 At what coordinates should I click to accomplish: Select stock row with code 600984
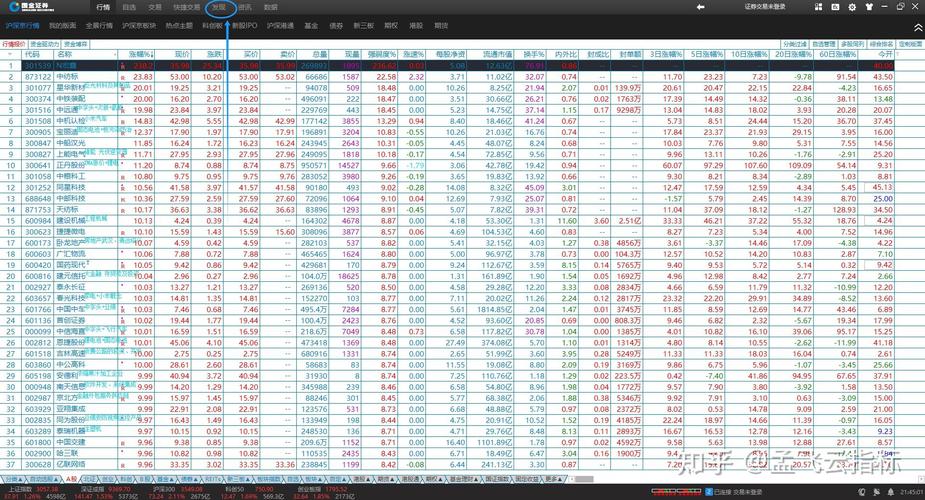[447, 221]
